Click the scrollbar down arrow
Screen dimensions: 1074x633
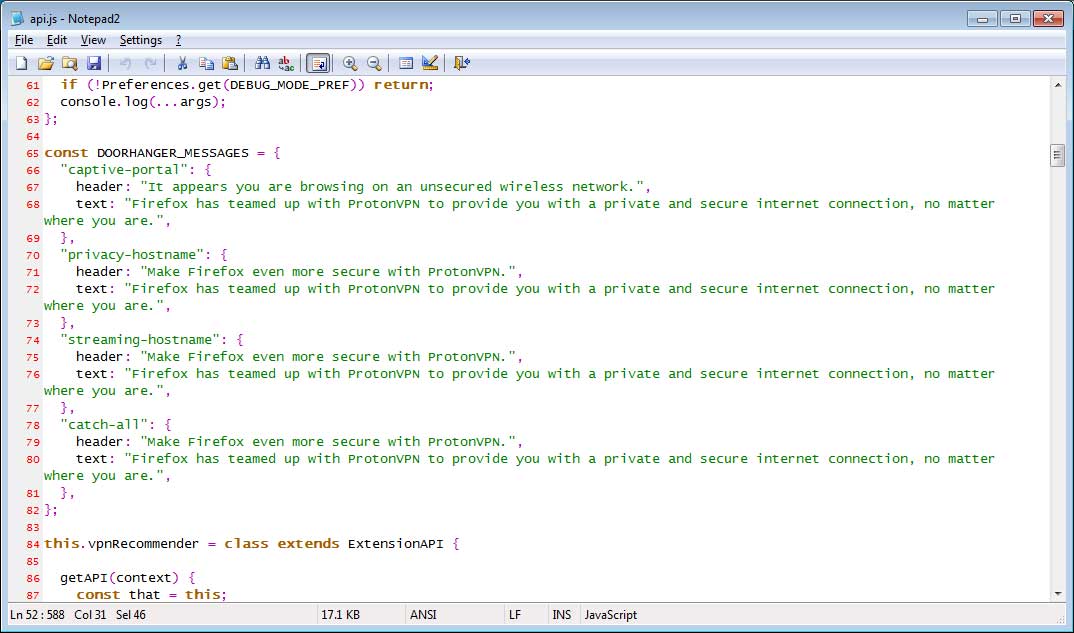pos(1058,594)
